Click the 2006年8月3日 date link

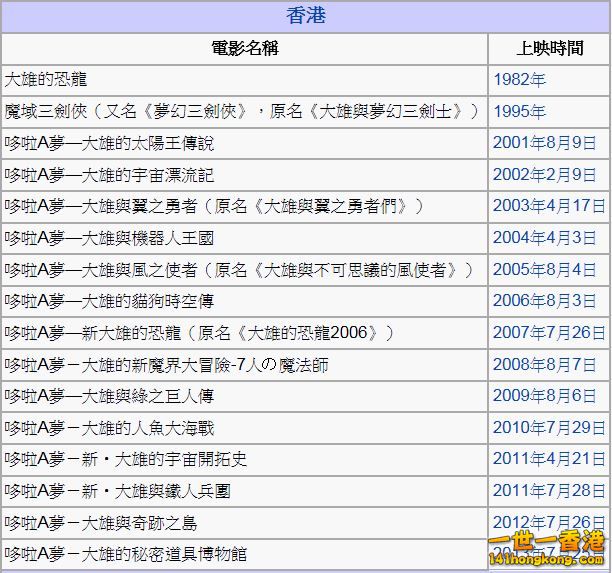tap(544, 301)
